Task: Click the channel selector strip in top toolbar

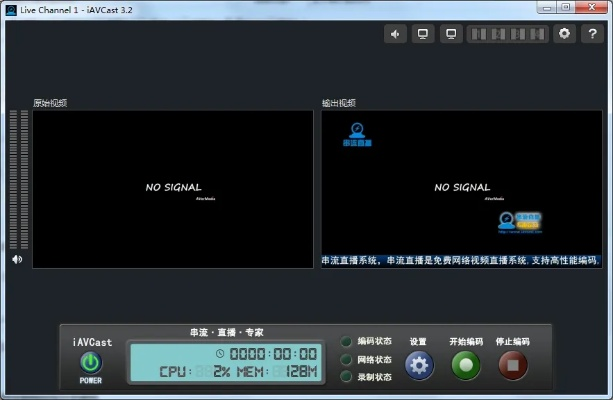Action: point(508,34)
